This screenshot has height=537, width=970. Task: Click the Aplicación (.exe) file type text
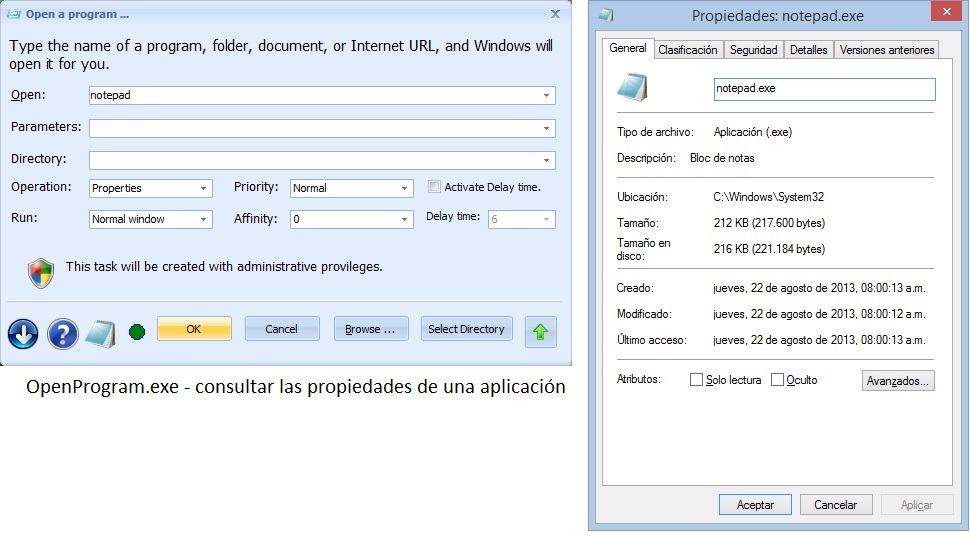(752, 132)
